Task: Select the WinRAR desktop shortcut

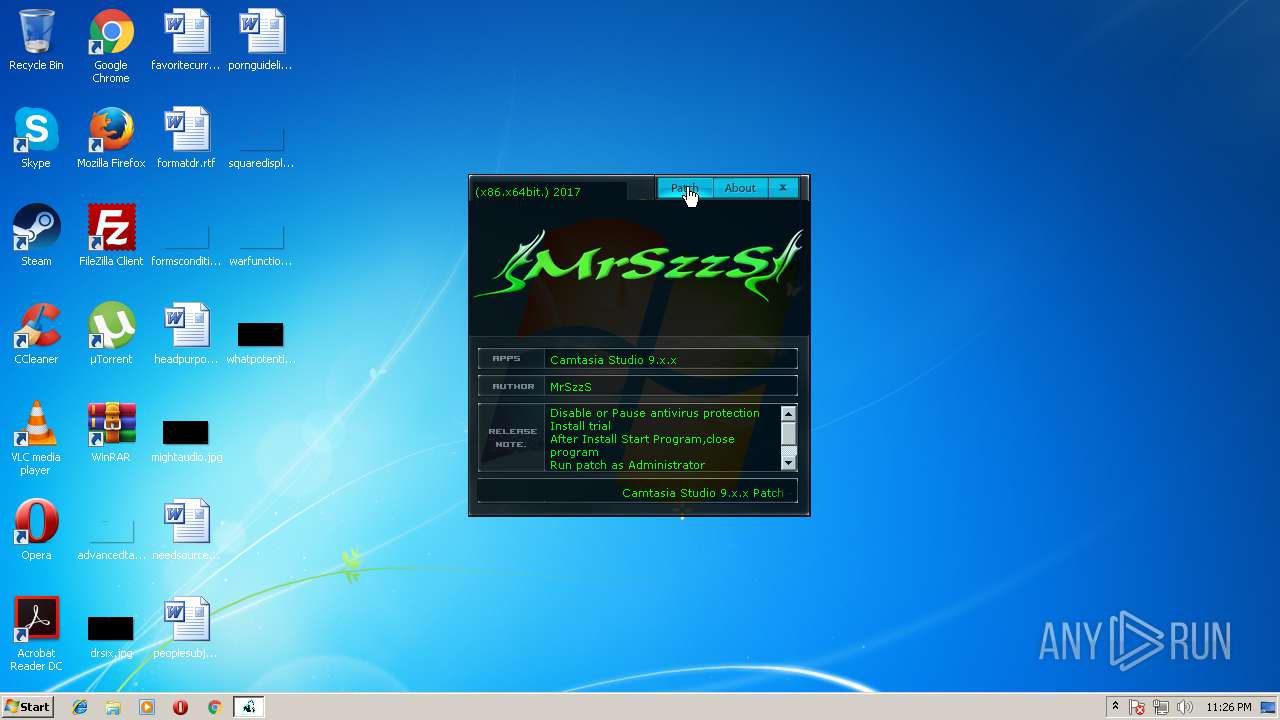Action: click(111, 432)
